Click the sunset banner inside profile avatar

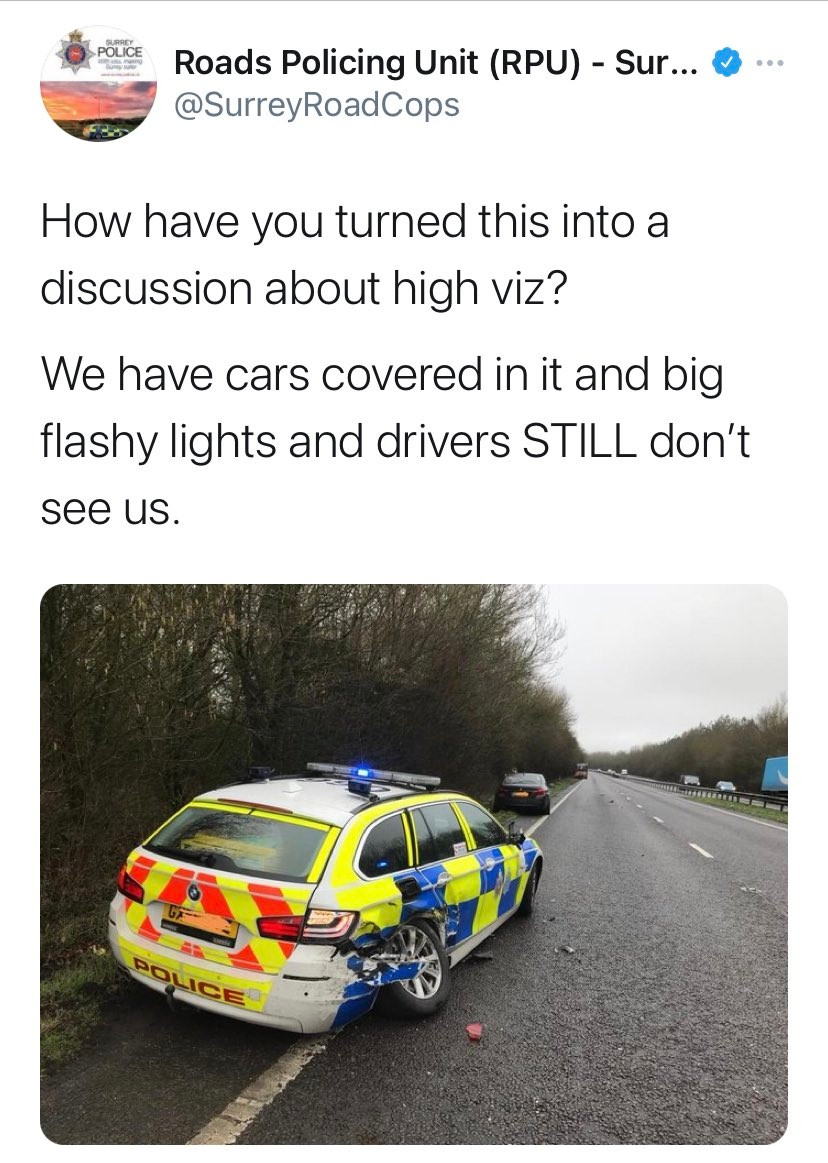(x=99, y=99)
